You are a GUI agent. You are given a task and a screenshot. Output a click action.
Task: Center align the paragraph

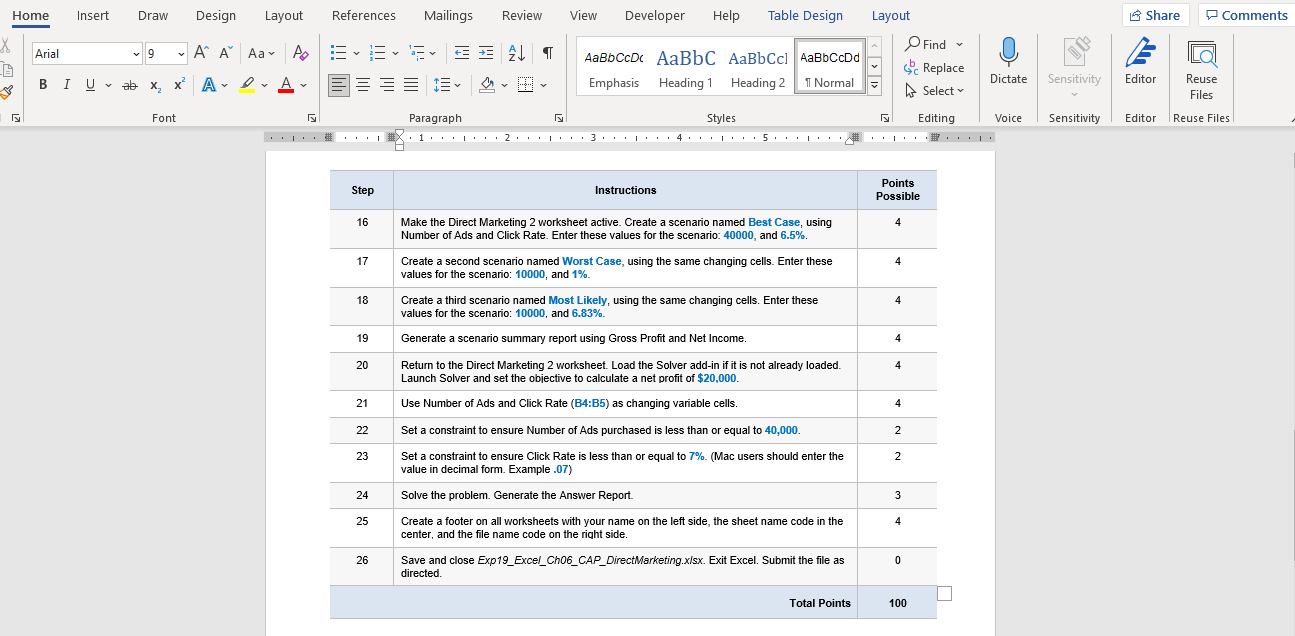point(364,85)
